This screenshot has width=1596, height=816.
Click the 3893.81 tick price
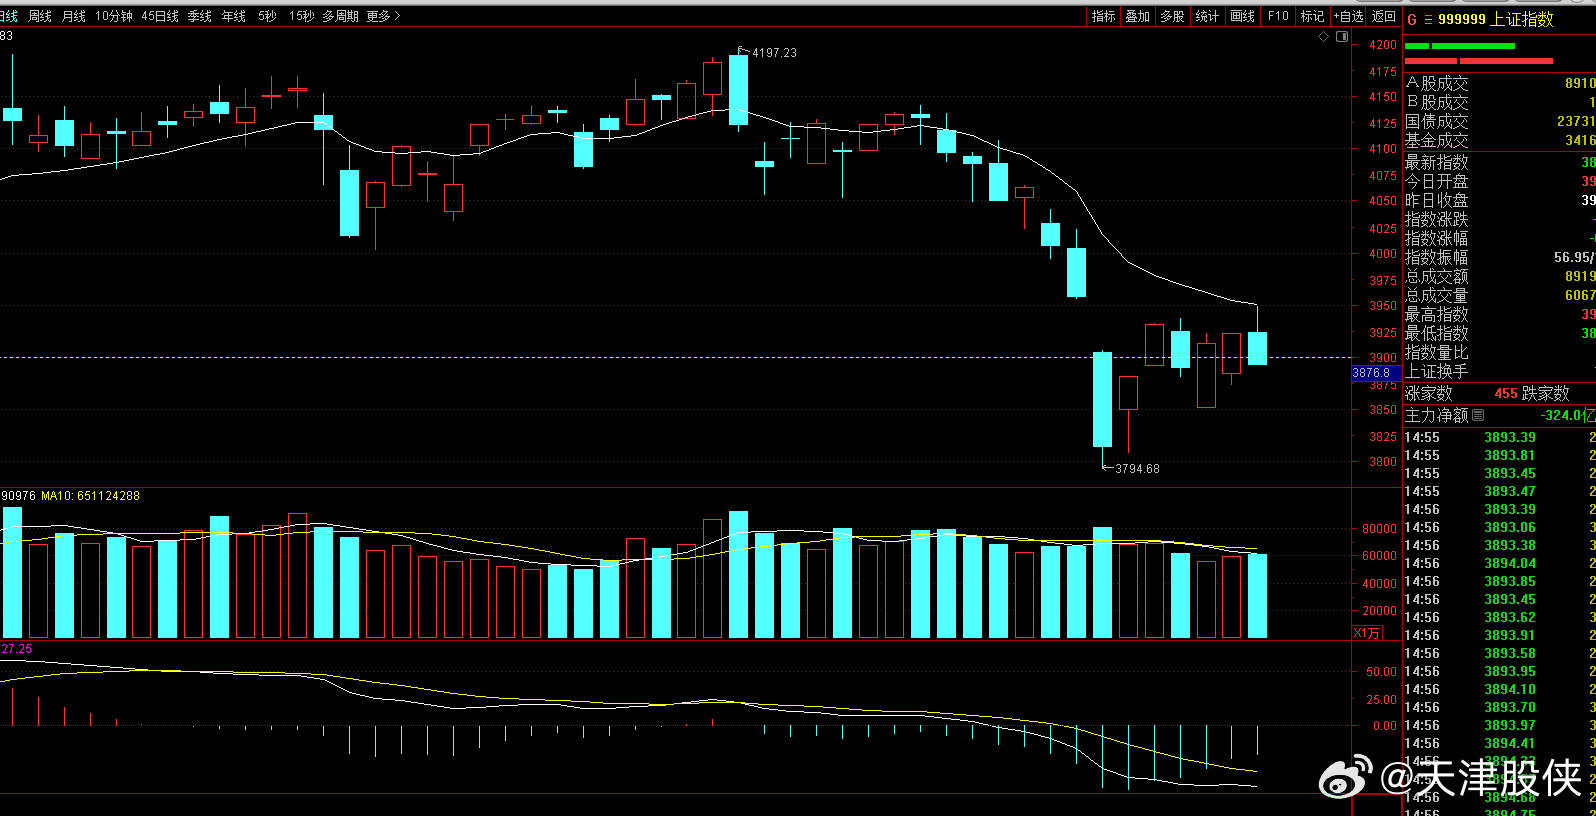[x=1510, y=455]
